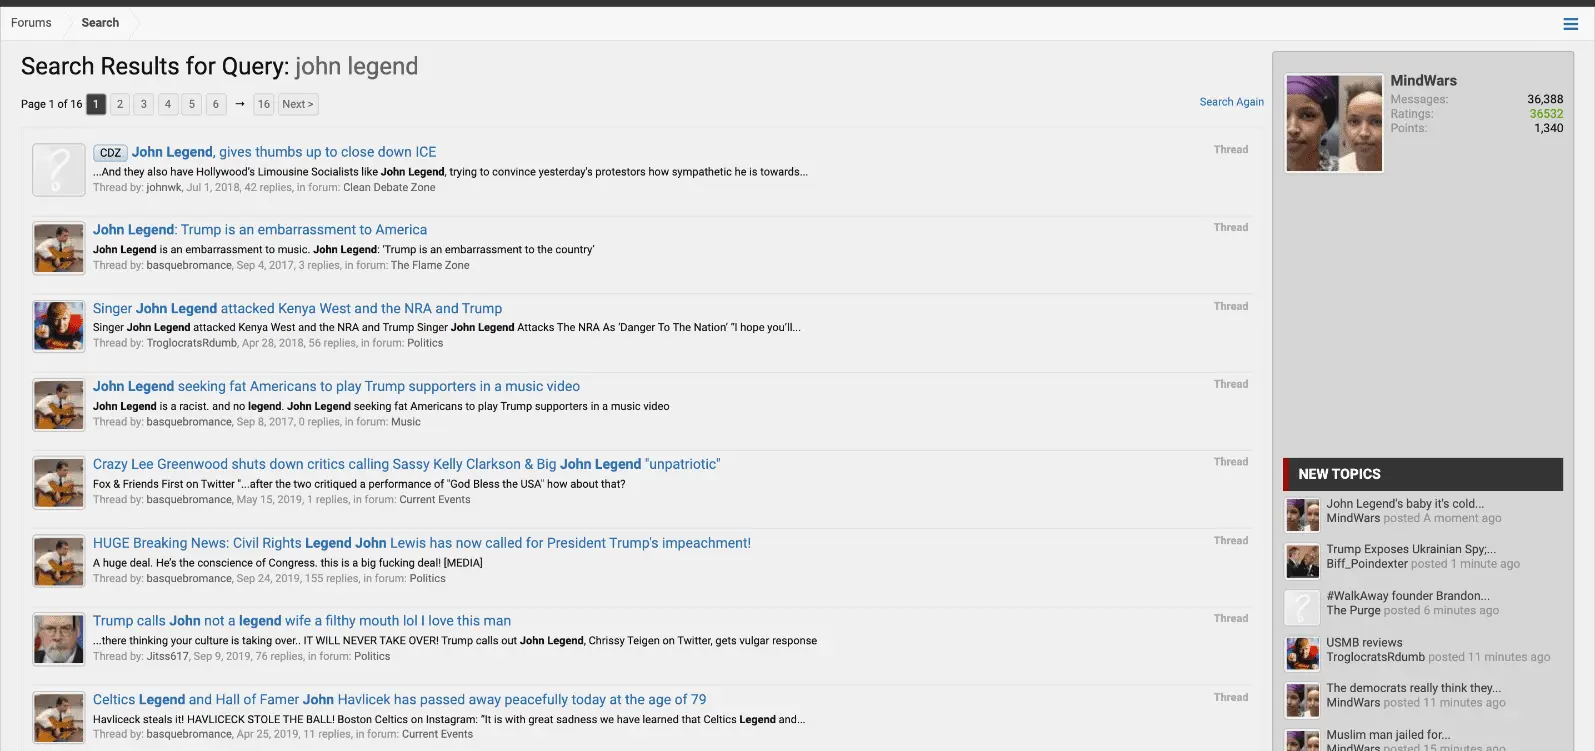Image resolution: width=1595 pixels, height=751 pixels.
Task: Open 'John Legend: Trump is an embarrassment' thread
Action: click(260, 230)
